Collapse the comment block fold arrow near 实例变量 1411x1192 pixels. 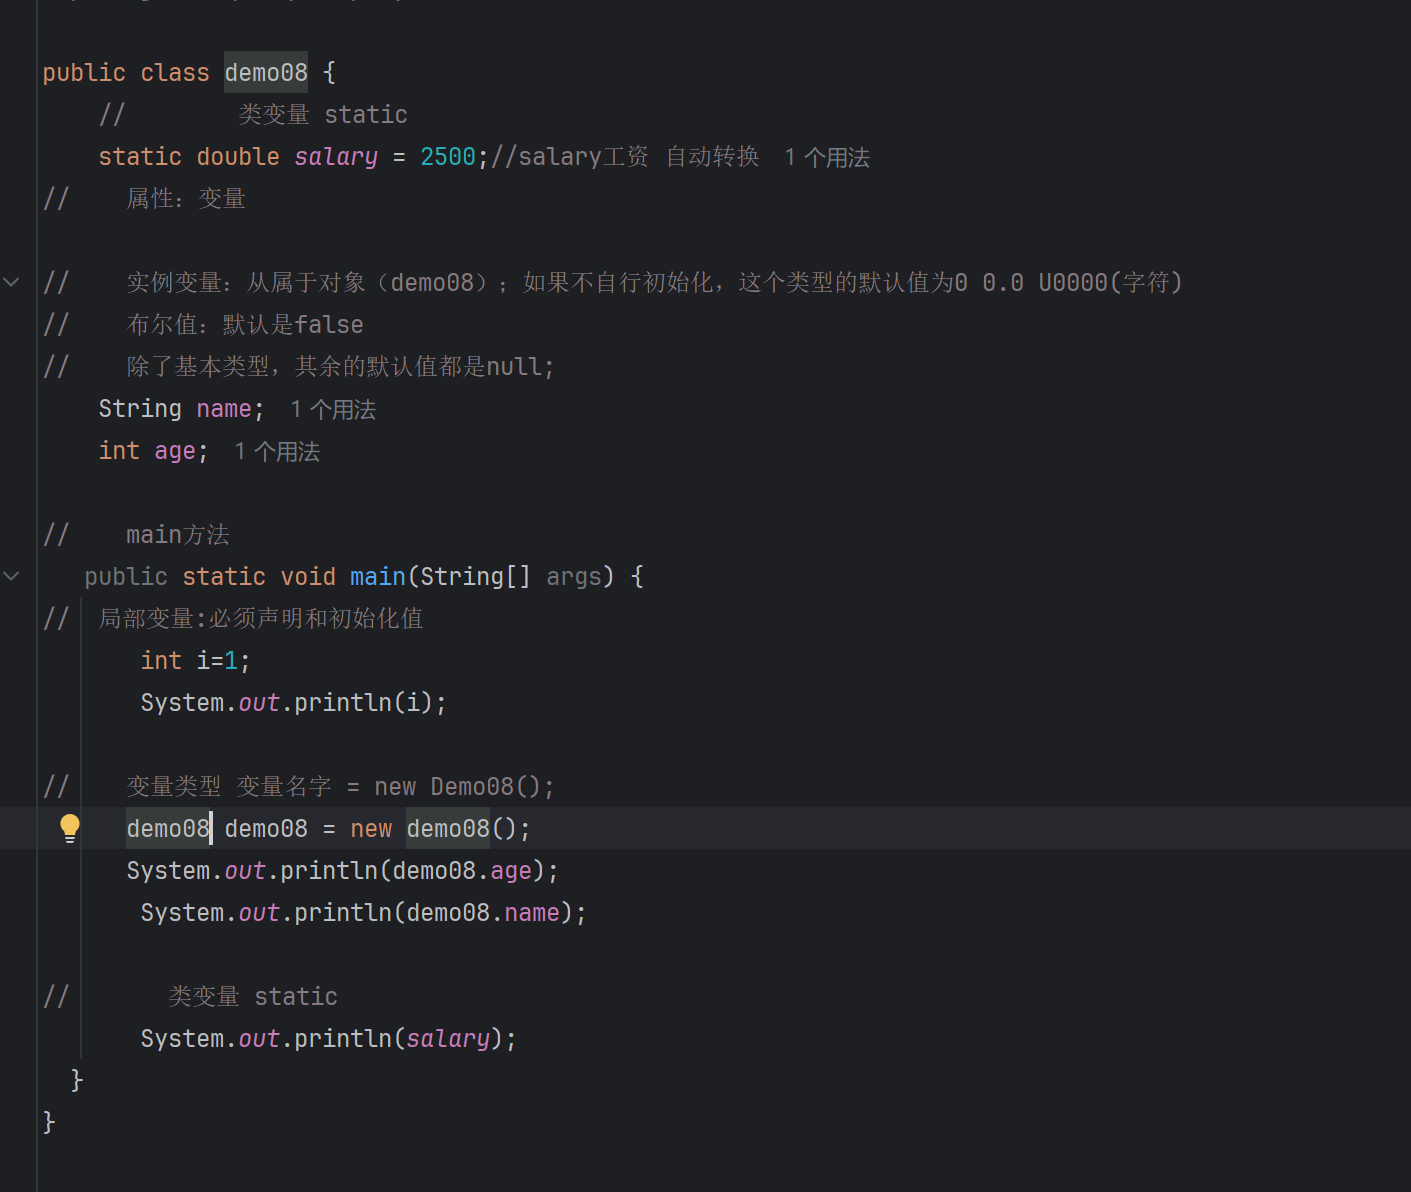click(x=12, y=282)
